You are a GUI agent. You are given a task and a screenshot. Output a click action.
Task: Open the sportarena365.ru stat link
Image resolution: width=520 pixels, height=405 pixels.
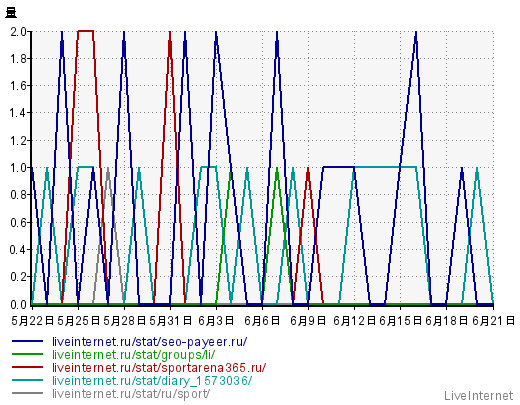(159, 368)
